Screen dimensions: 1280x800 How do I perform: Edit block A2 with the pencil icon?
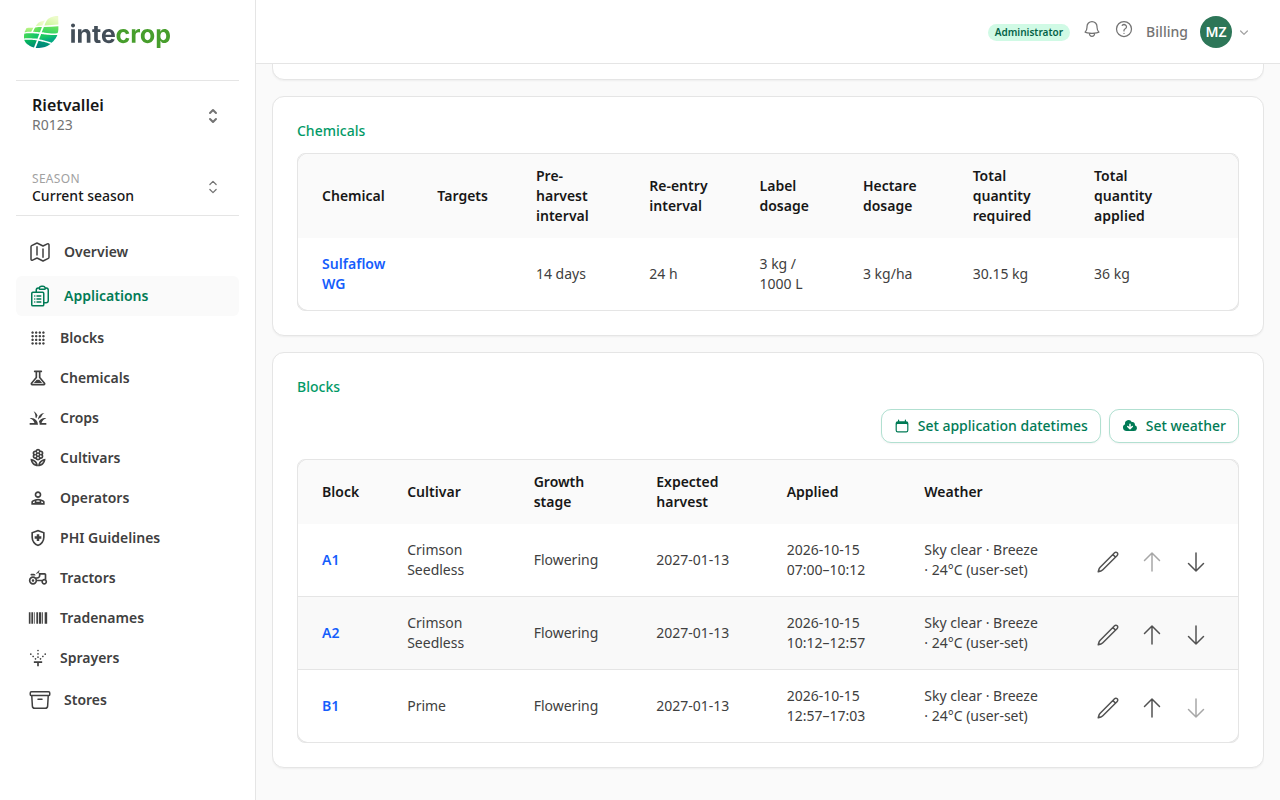[x=1108, y=635]
